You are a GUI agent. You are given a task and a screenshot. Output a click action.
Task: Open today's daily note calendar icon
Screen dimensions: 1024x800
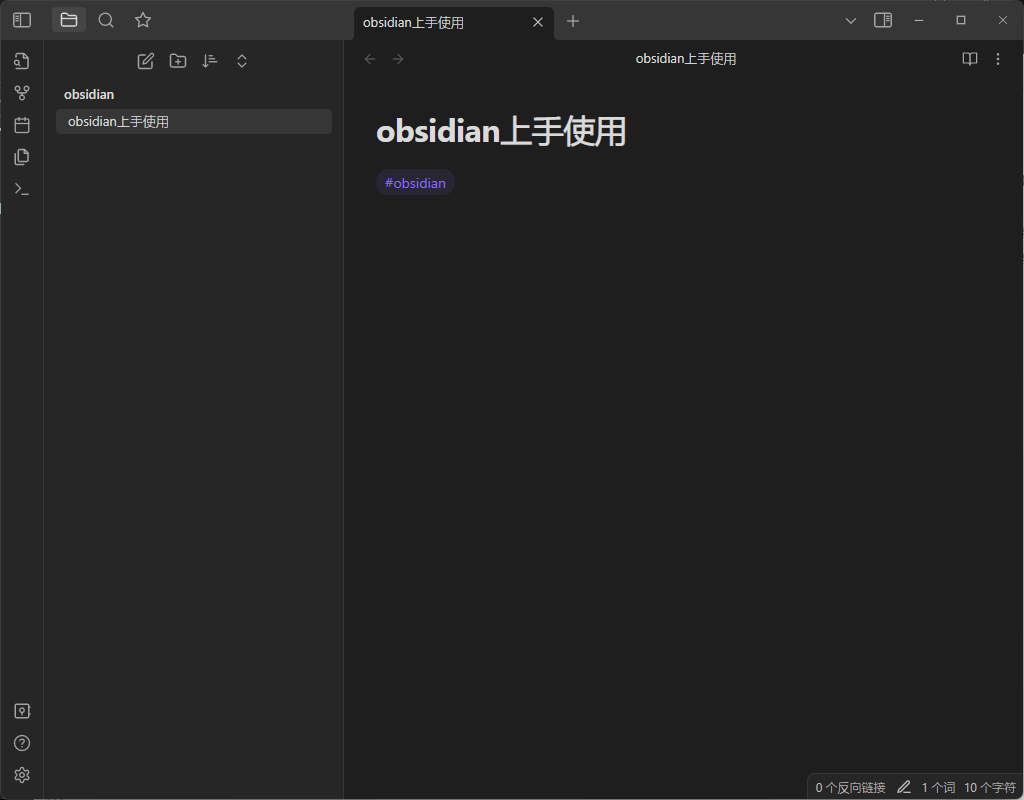point(22,125)
